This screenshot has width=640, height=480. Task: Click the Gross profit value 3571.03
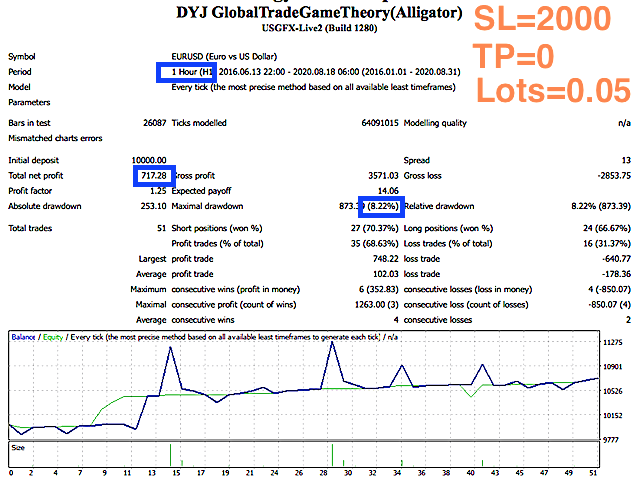[383, 176]
